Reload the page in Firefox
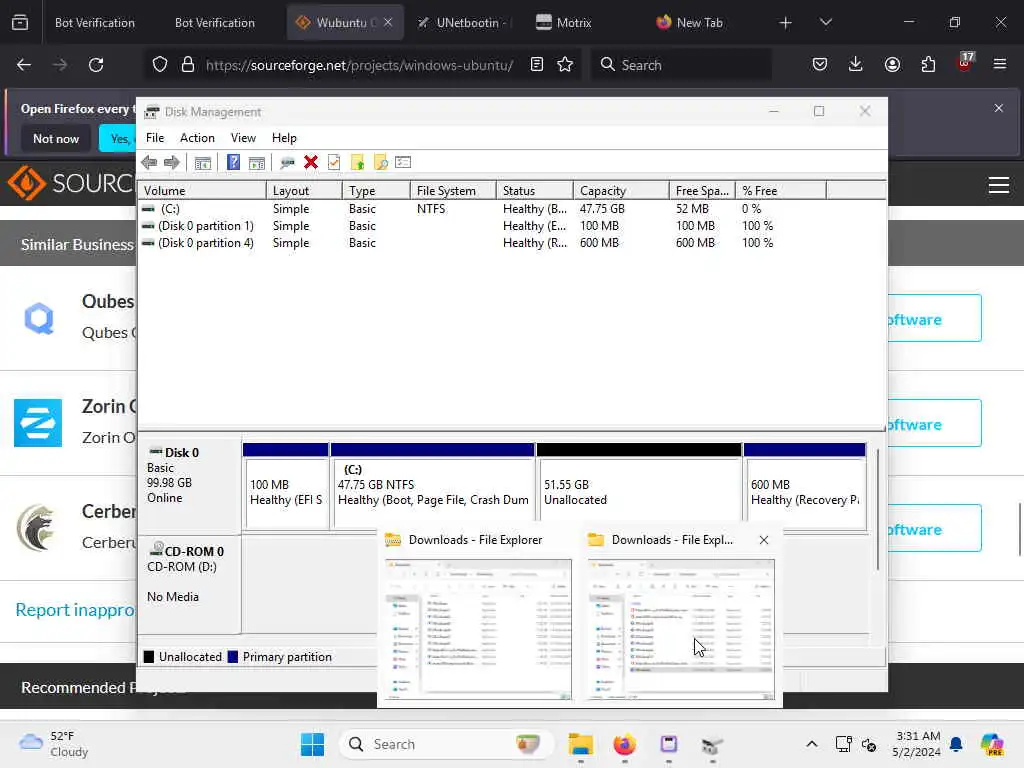 point(96,65)
